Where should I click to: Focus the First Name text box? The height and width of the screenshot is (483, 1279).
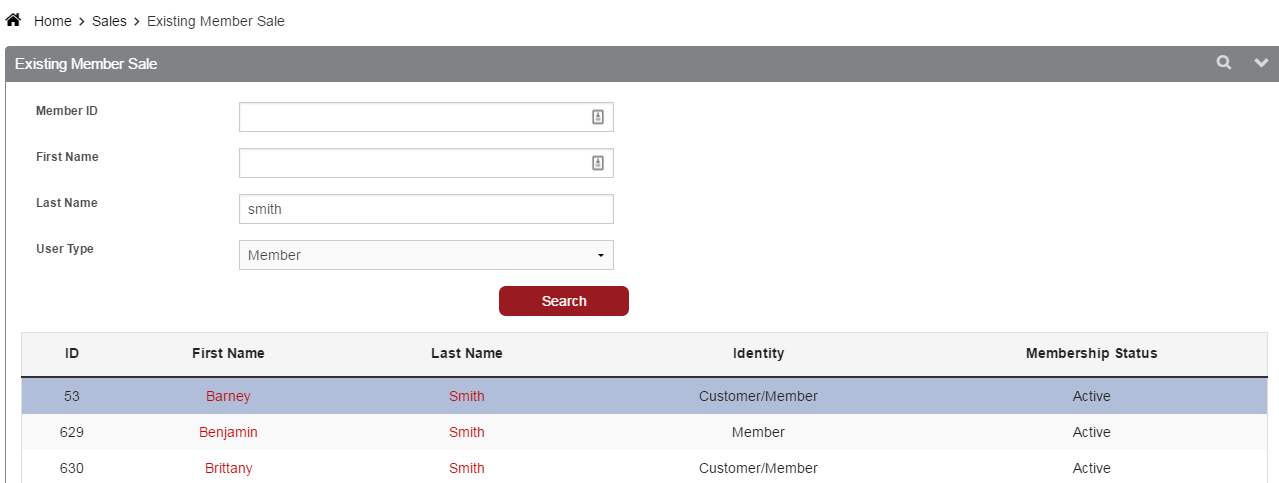tap(410, 163)
